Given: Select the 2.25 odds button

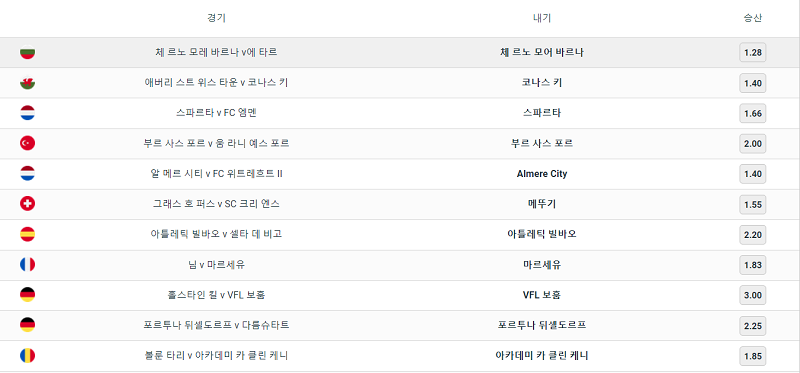Looking at the screenshot, I should point(753,326).
